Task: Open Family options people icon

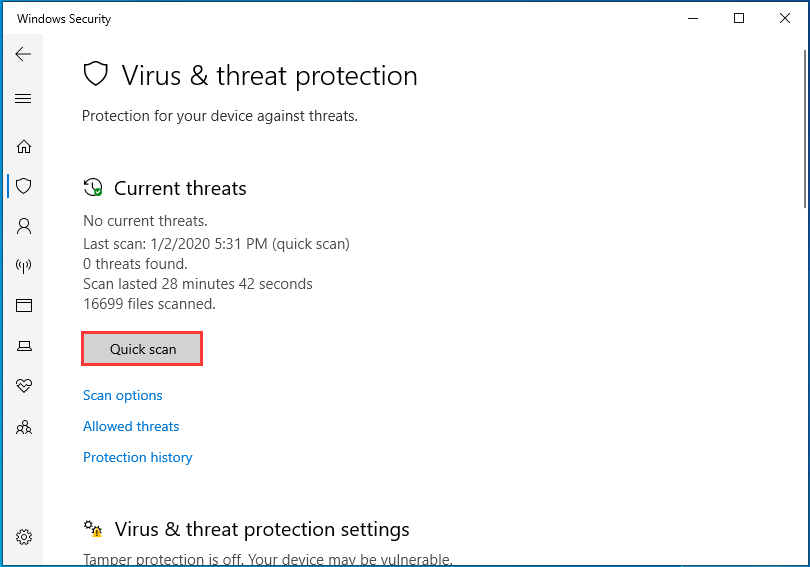Action: (24, 428)
